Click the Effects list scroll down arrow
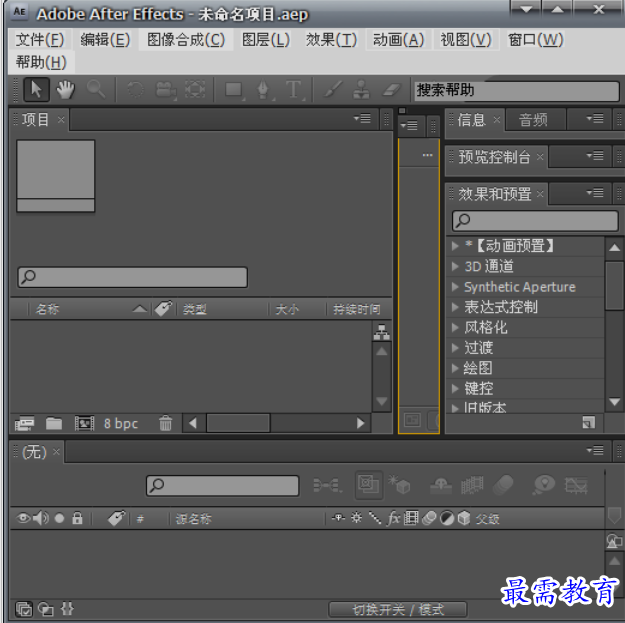This screenshot has height=623, width=625. (615, 401)
